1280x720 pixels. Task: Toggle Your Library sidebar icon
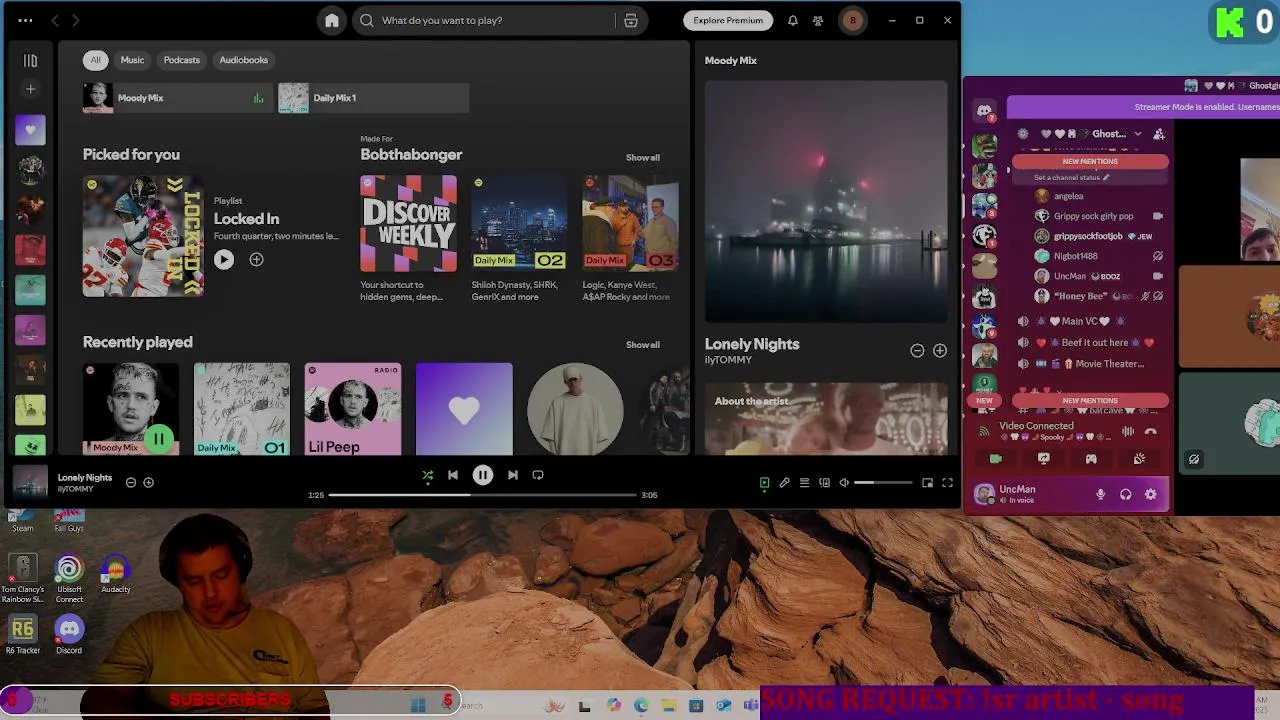(30, 60)
